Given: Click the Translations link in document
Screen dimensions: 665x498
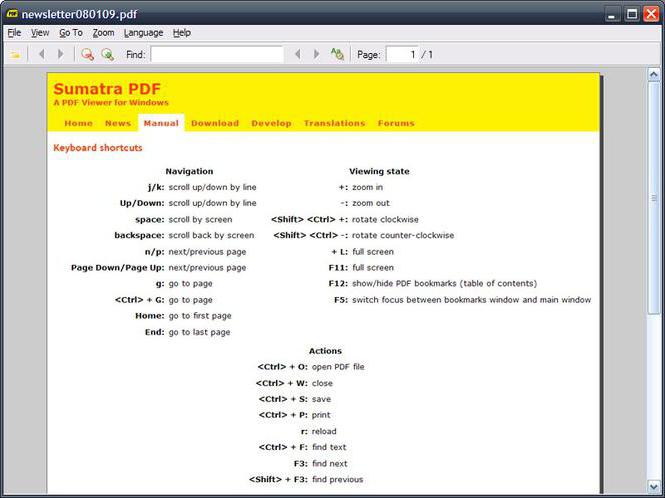Looking at the screenshot, I should point(335,123).
